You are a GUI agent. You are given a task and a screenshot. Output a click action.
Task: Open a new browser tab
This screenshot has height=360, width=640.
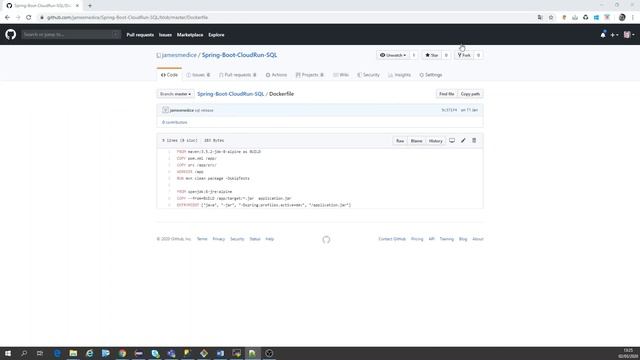click(x=90, y=6)
